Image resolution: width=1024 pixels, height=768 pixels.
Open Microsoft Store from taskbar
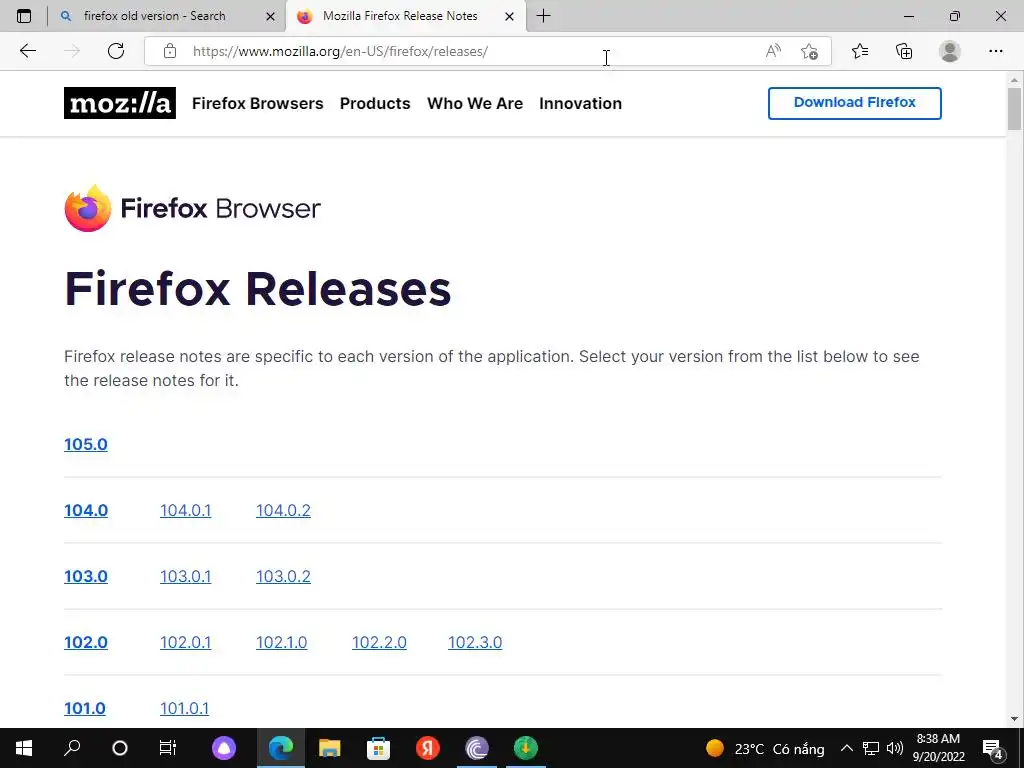coord(378,748)
